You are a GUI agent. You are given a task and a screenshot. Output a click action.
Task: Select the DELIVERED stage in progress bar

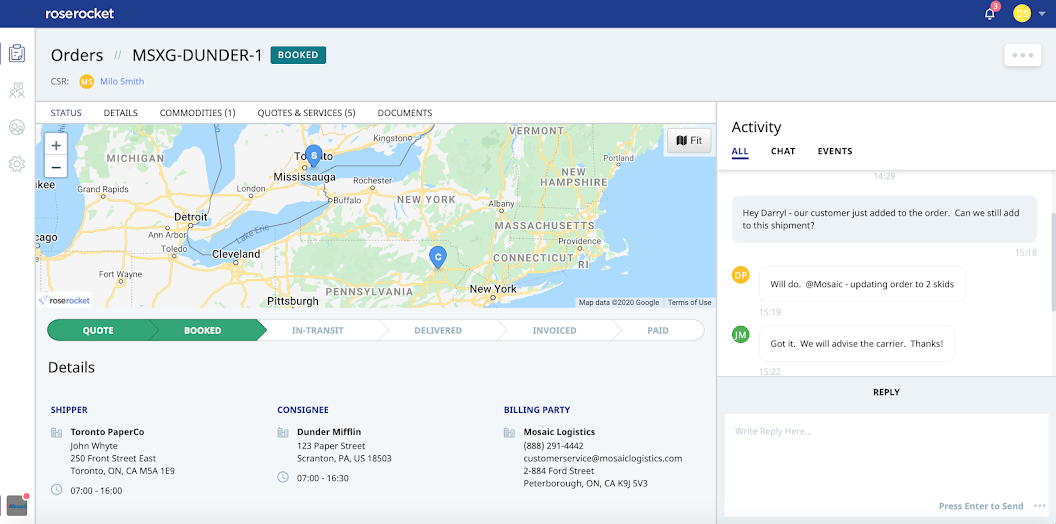click(x=438, y=331)
